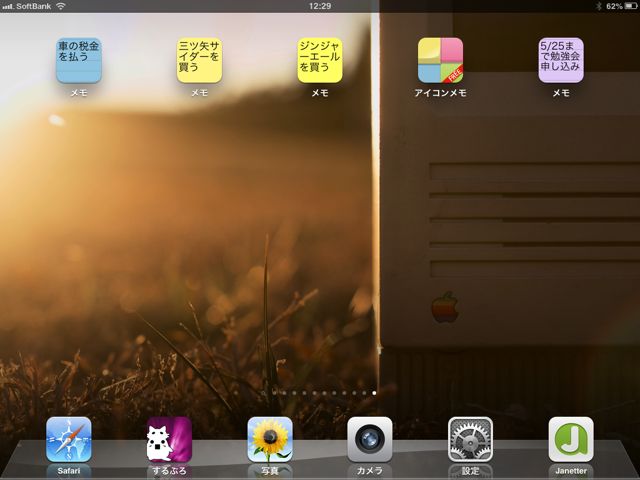Open the purple memo '5/25まで勉強会申し込み'
This screenshot has height=480, width=640.
coord(561,60)
